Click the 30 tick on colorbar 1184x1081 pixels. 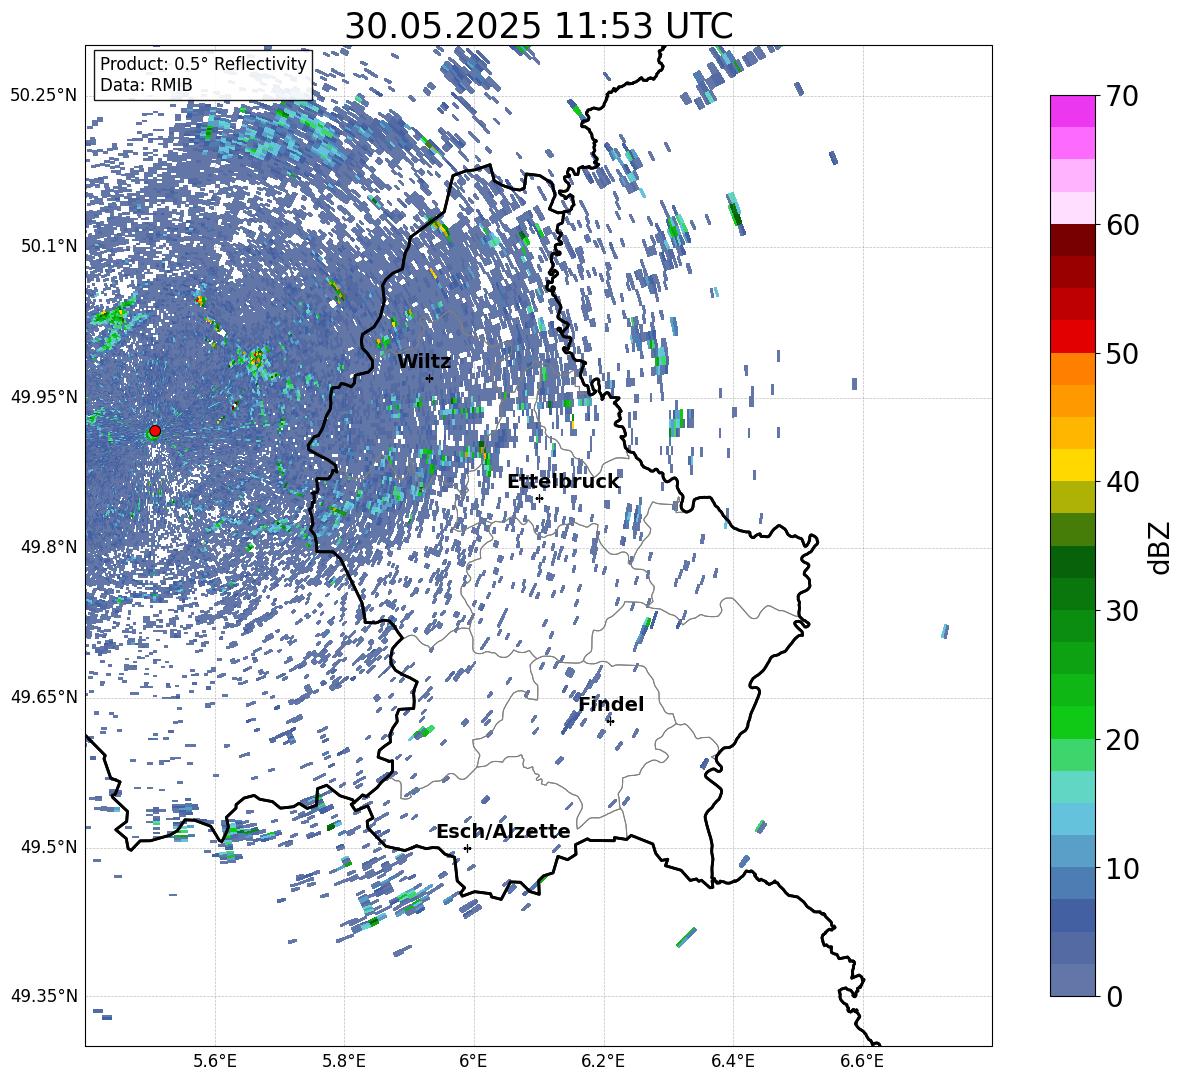pyautogui.click(x=1123, y=611)
